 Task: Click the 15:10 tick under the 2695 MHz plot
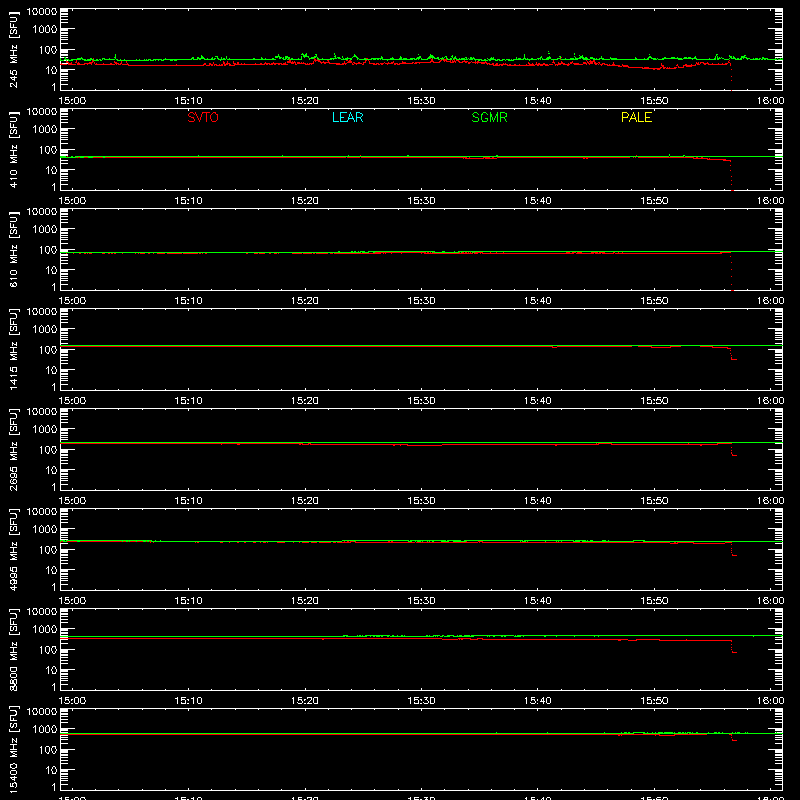pyautogui.click(x=188, y=501)
